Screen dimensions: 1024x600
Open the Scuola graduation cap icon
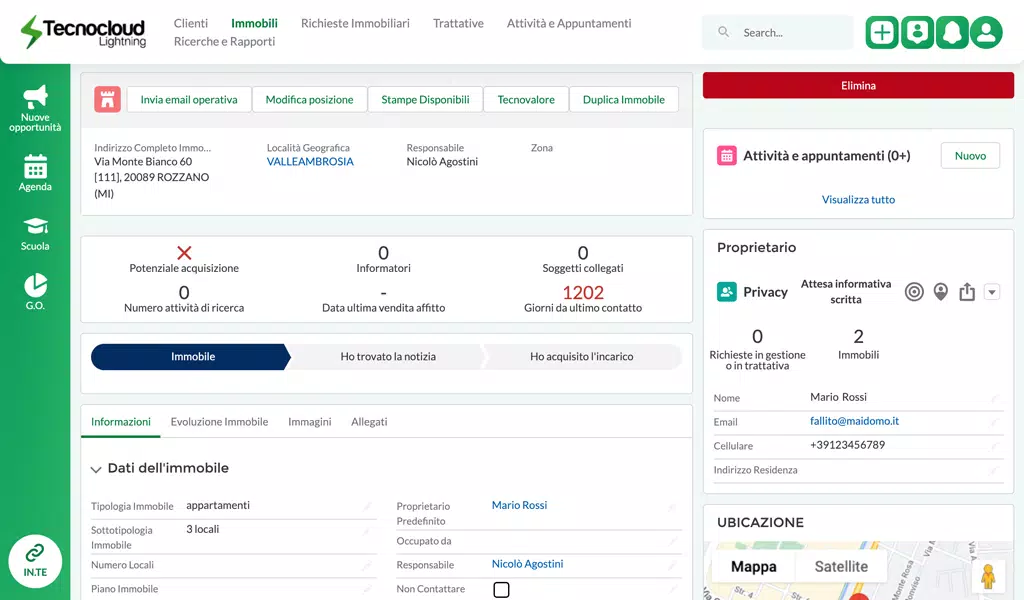(x=35, y=226)
